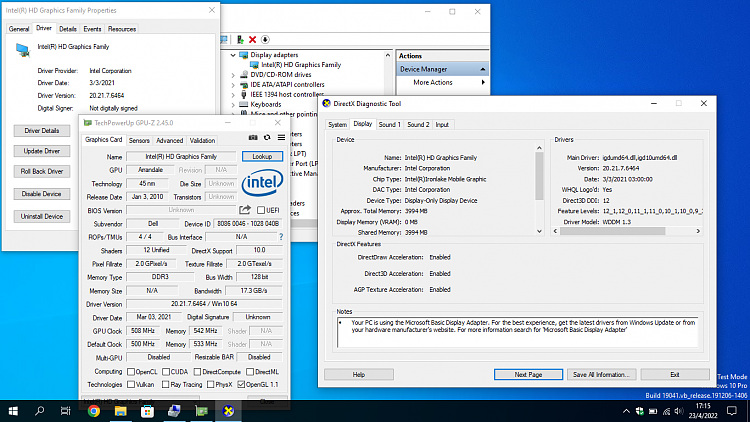
Task: Open Task View from the taskbar
Action: coord(66,411)
